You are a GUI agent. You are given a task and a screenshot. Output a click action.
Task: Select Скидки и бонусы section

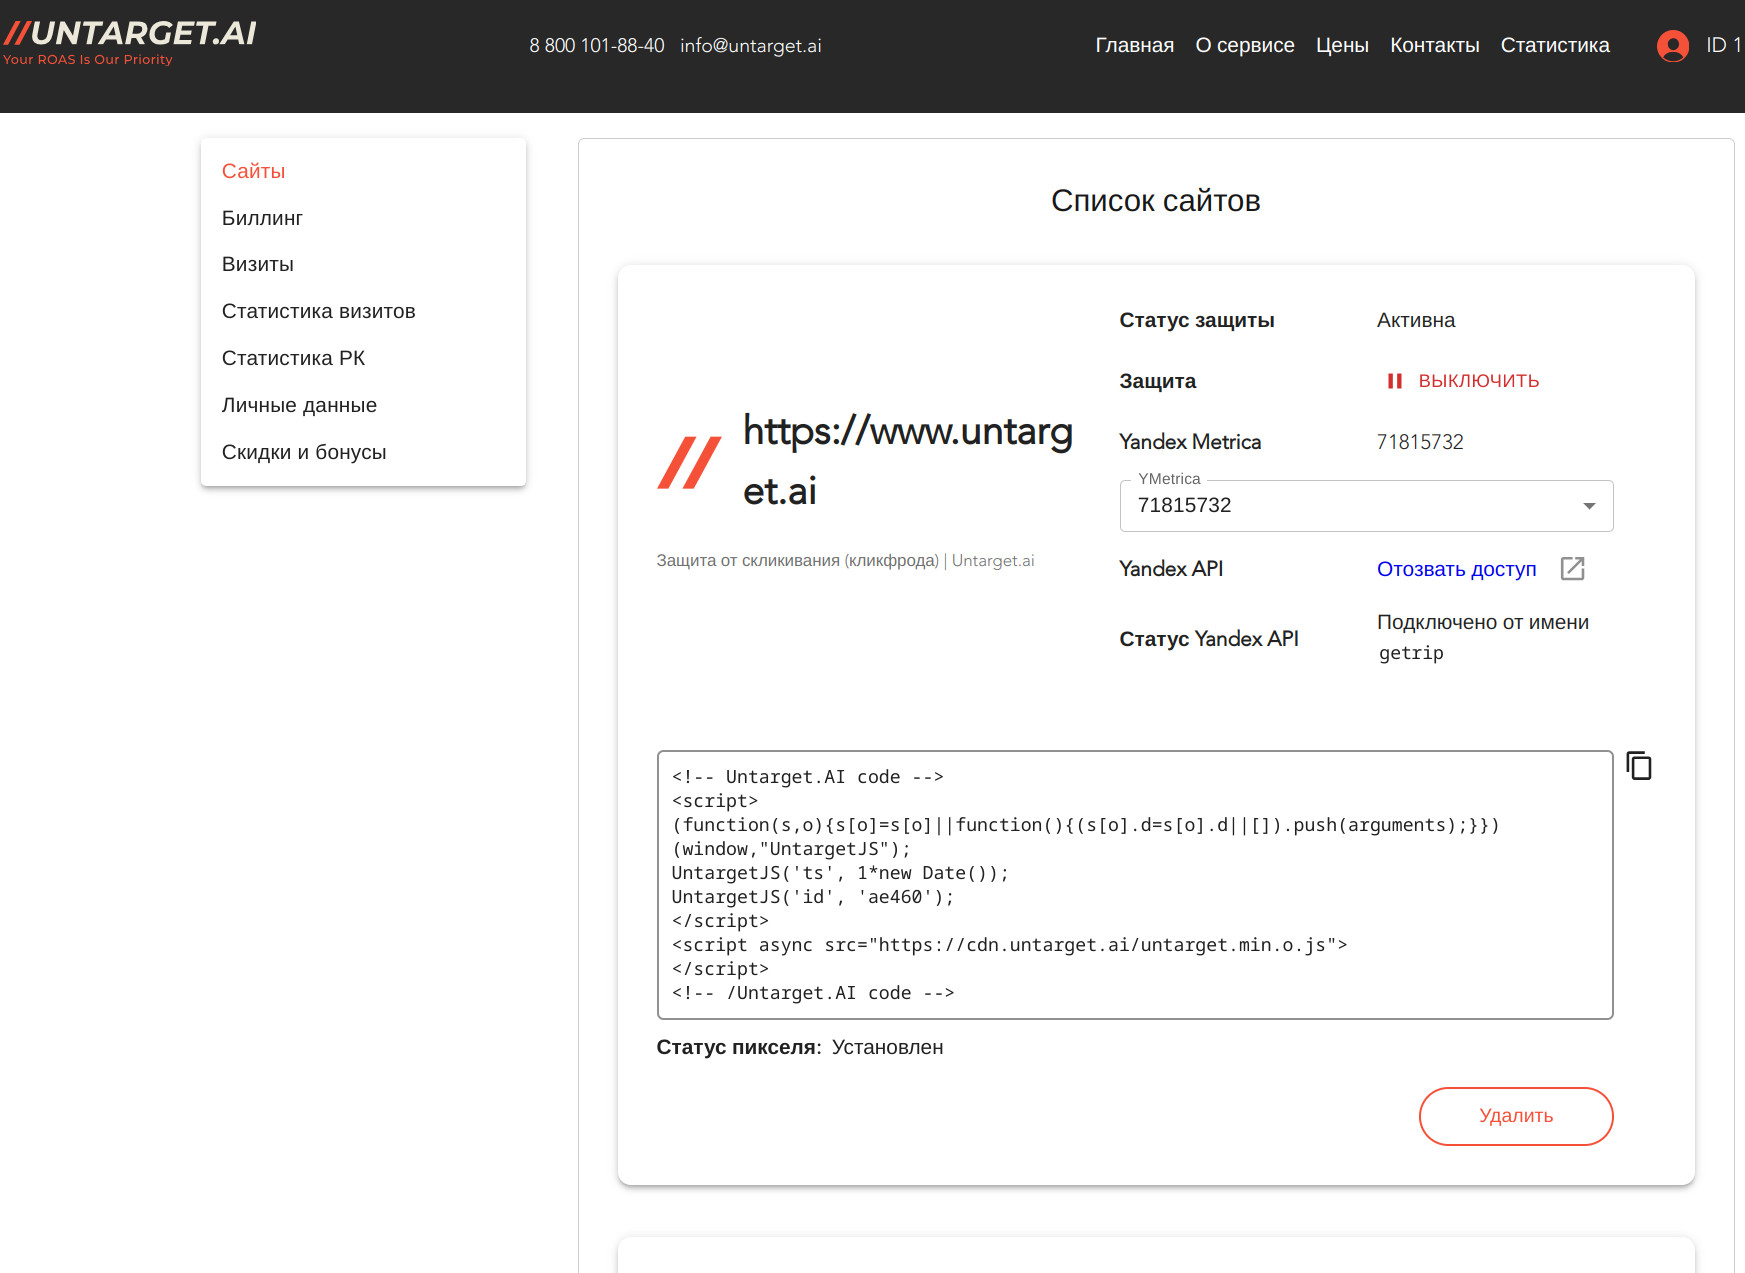click(304, 452)
